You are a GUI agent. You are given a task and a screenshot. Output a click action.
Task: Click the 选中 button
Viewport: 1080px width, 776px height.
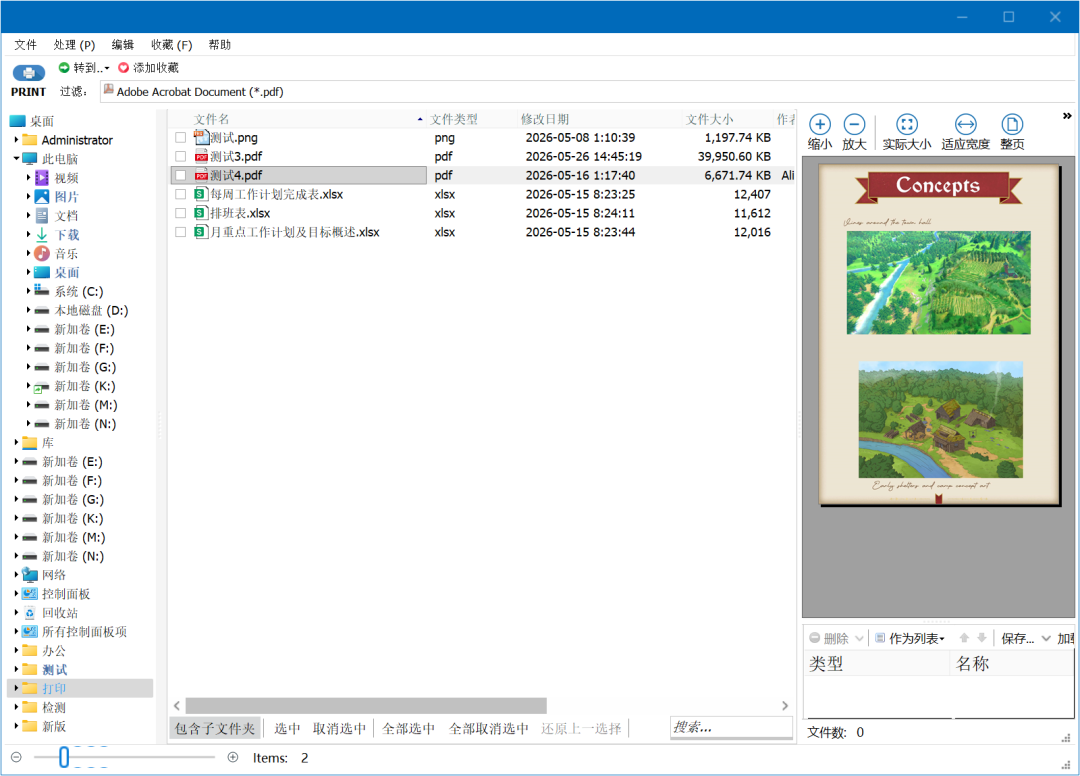click(287, 728)
